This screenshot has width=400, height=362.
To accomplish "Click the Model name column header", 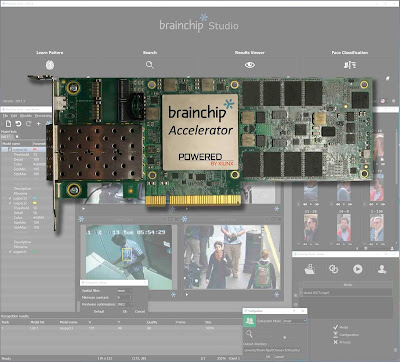I will click(12, 143).
